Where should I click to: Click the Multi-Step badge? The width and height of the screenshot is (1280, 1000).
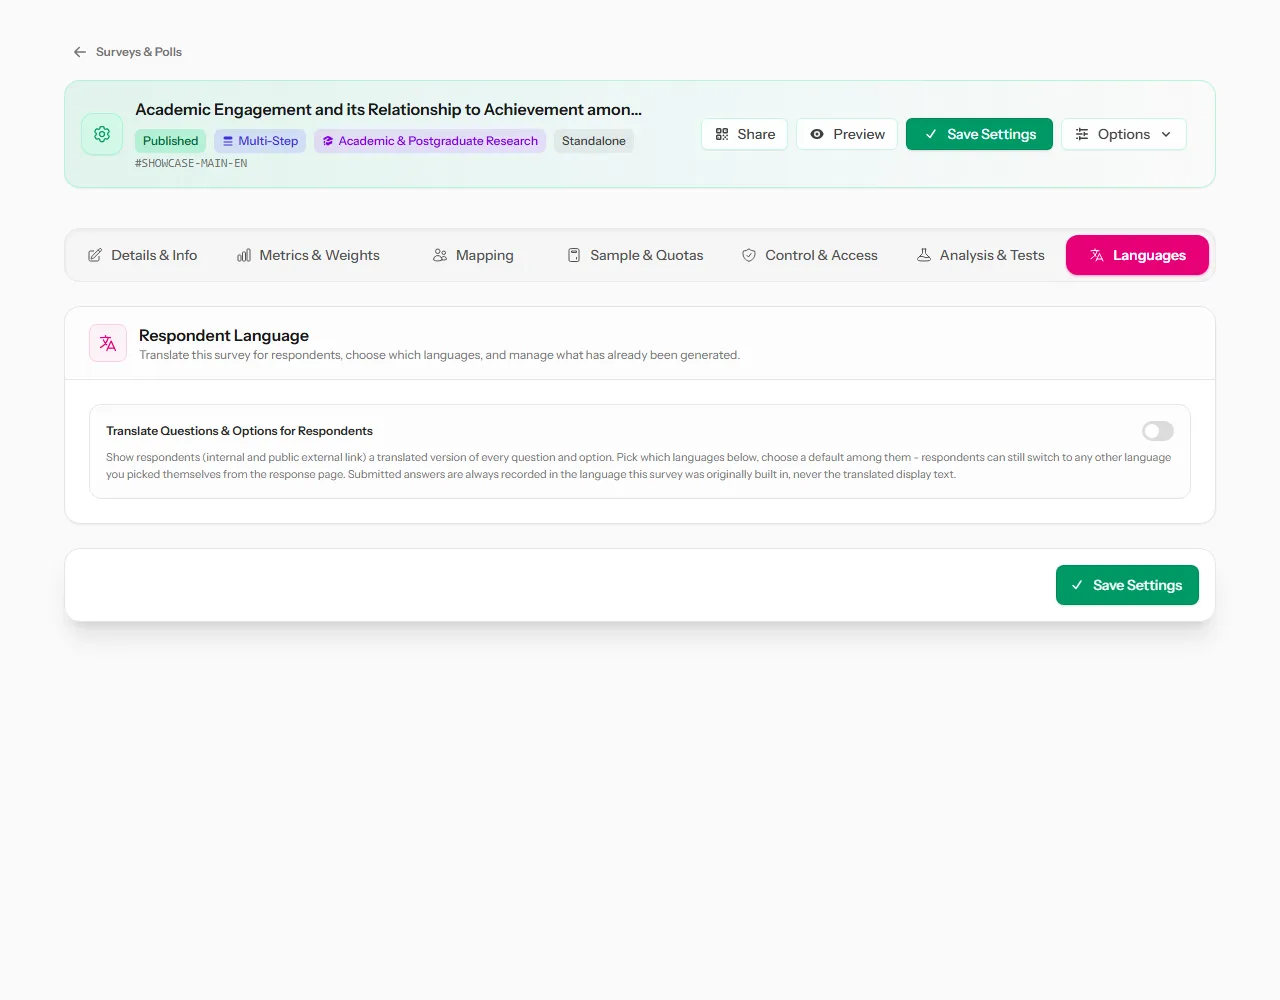[x=260, y=141]
